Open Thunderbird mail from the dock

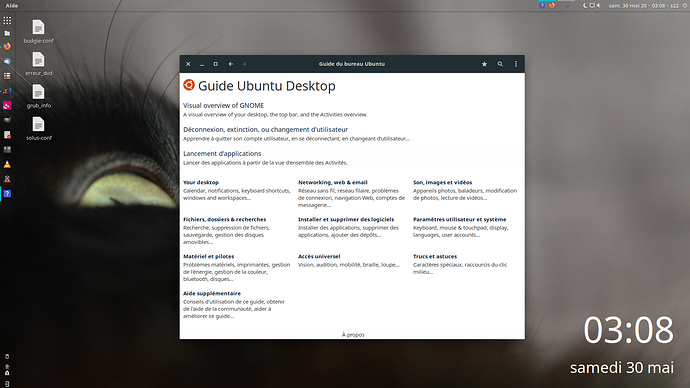pyautogui.click(x=7, y=61)
